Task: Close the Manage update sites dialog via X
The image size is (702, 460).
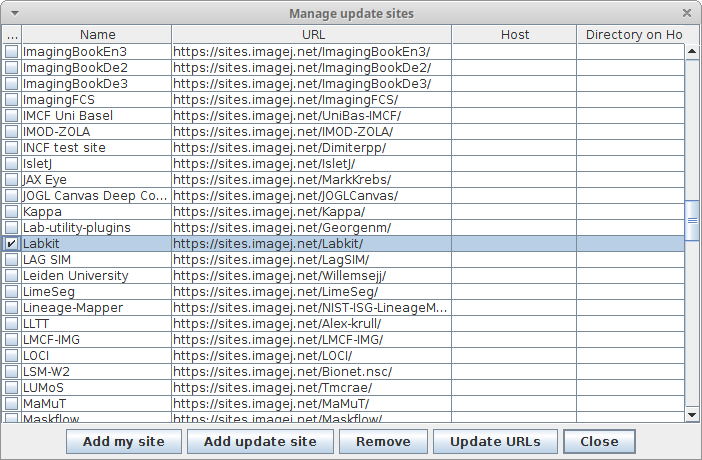Action: click(x=687, y=13)
